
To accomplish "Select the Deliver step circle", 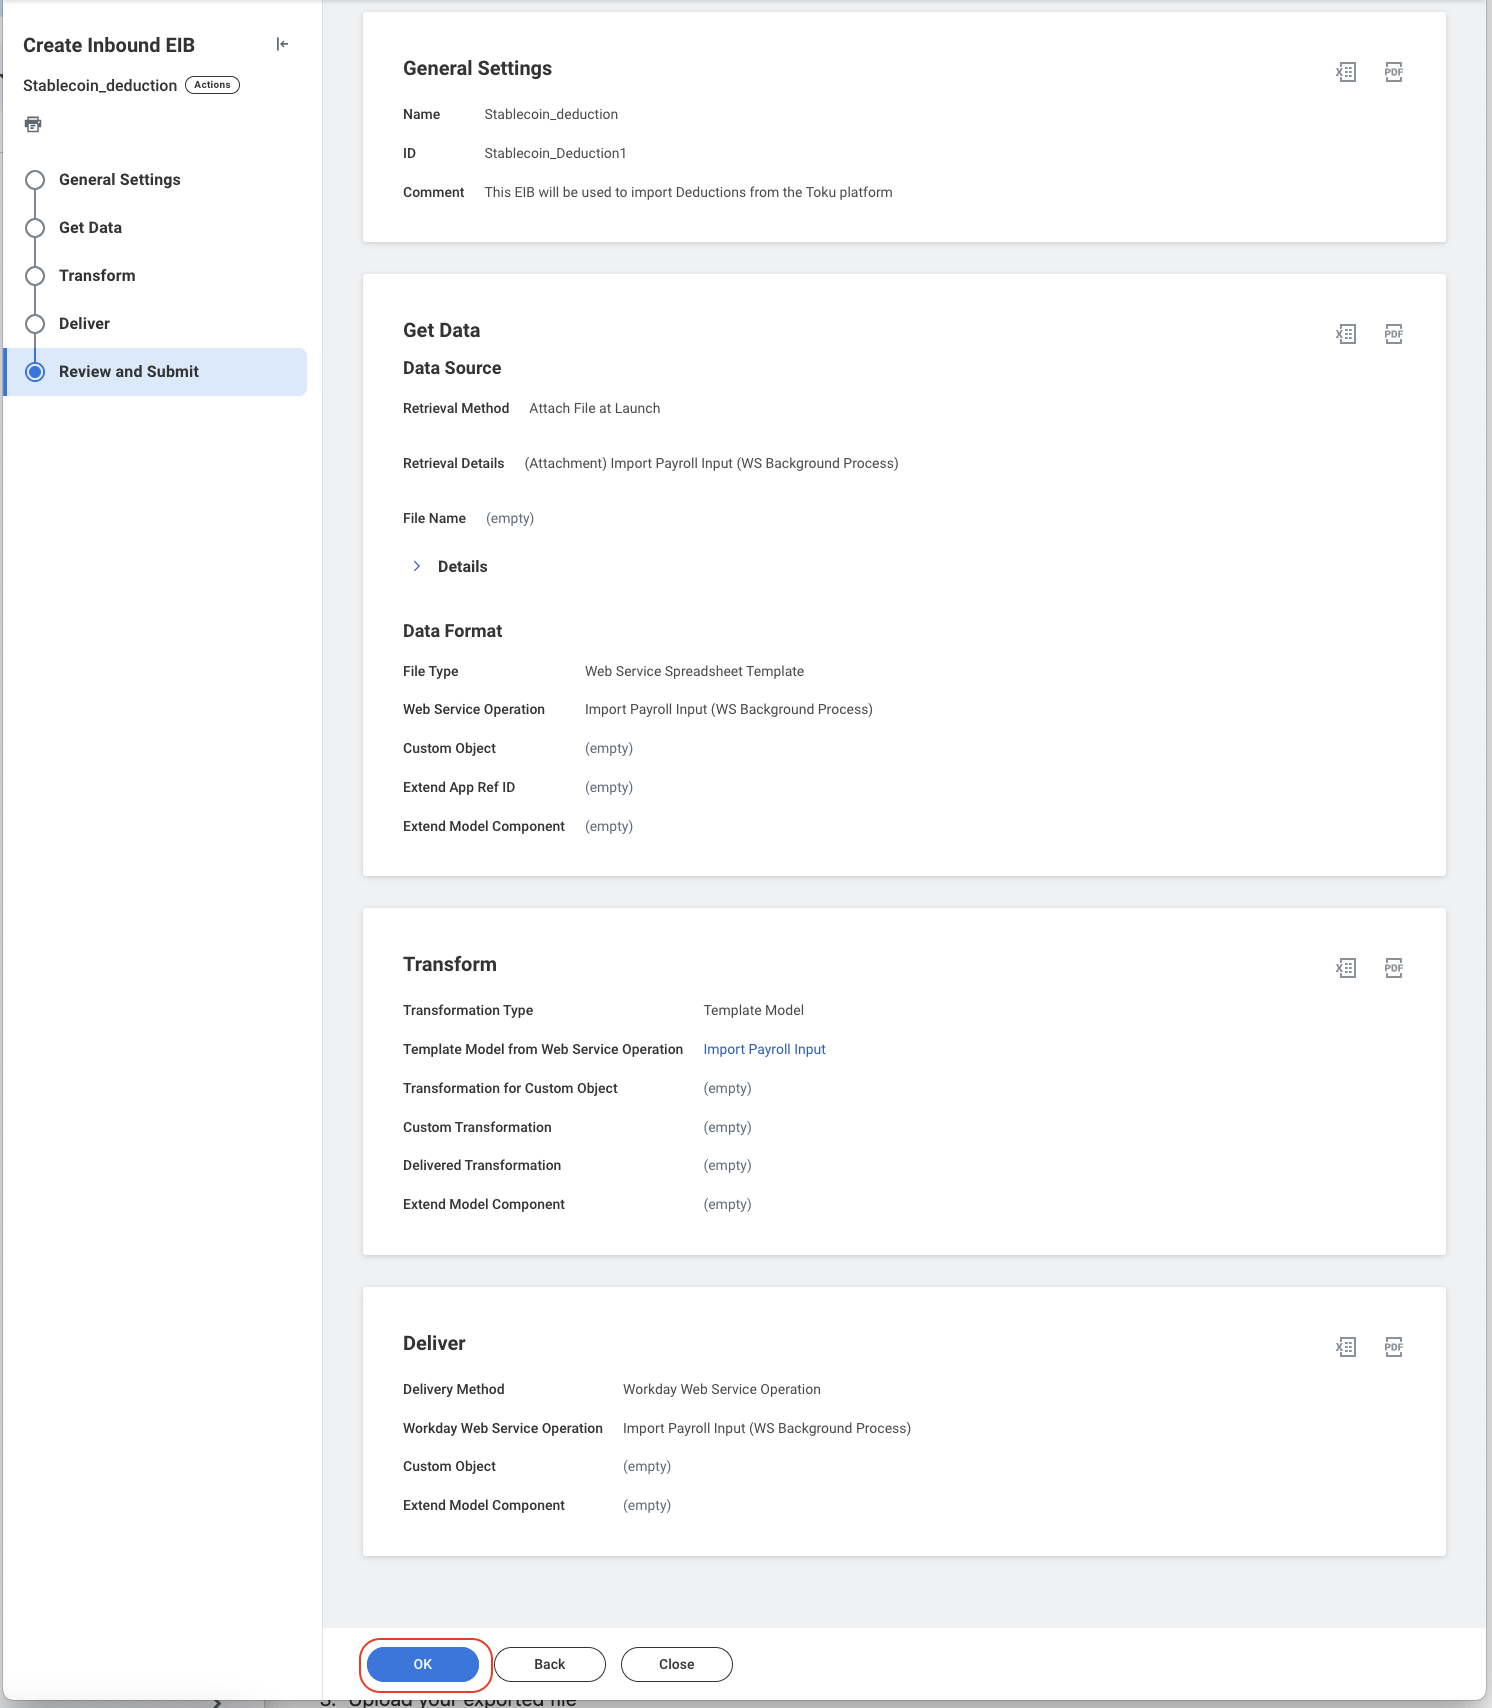I will coord(35,324).
